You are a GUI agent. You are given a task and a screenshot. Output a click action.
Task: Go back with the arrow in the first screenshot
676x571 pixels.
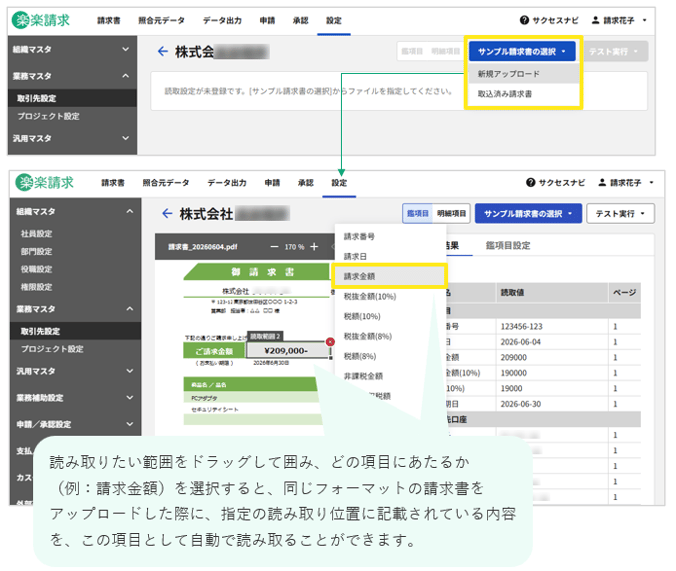[x=163, y=52]
